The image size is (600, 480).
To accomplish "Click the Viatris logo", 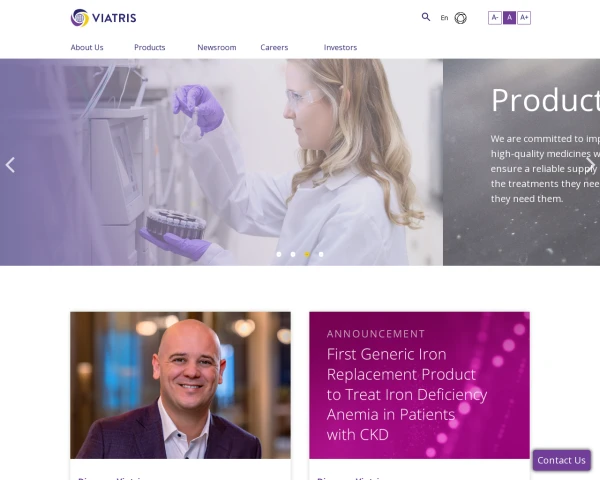I will pyautogui.click(x=103, y=18).
